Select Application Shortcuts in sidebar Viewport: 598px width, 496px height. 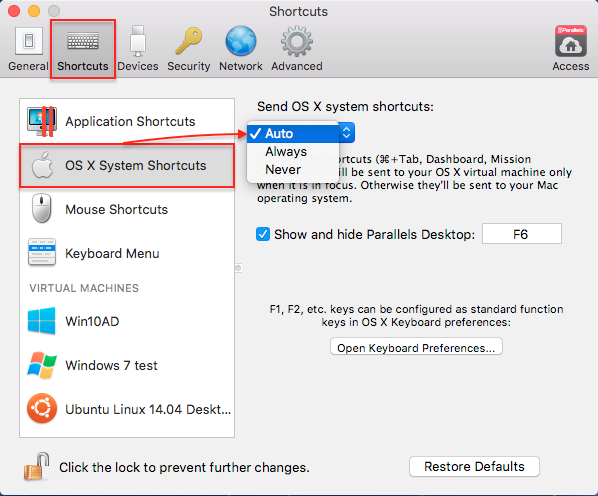tap(127, 121)
